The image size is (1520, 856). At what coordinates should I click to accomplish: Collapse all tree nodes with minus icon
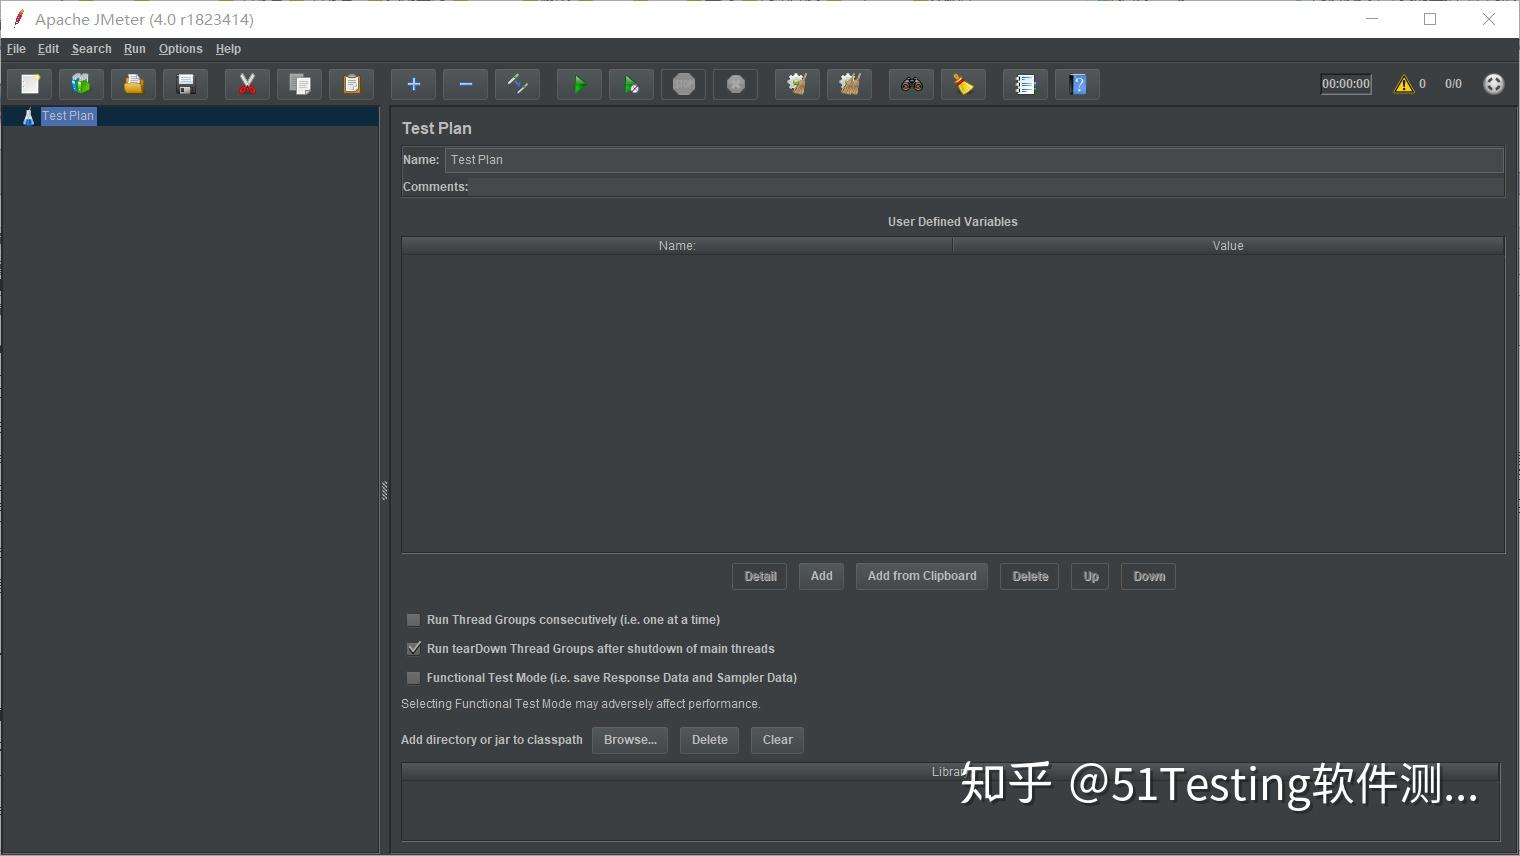(466, 84)
